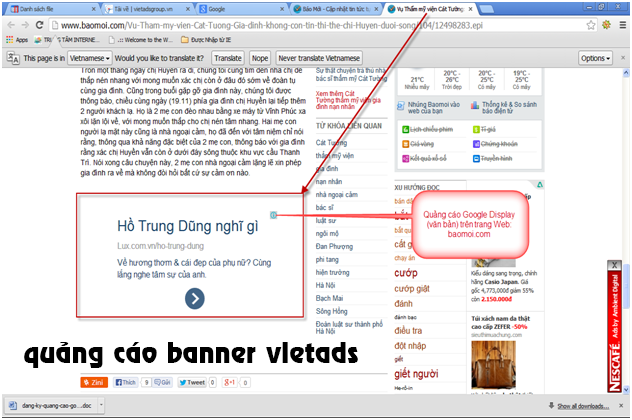
Task: Close the downloads bar
Action: click(x=621, y=405)
